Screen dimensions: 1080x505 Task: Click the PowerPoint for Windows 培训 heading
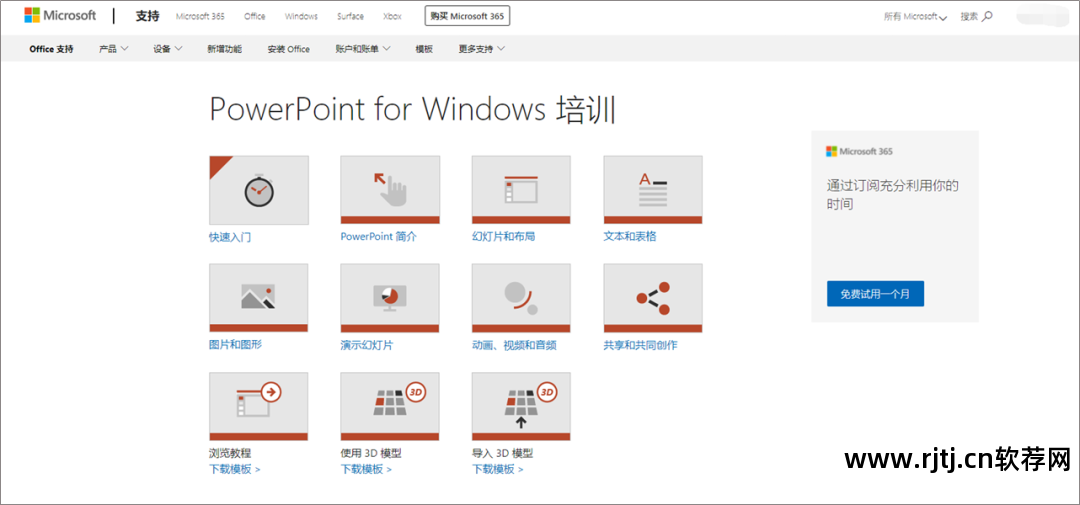(x=412, y=110)
